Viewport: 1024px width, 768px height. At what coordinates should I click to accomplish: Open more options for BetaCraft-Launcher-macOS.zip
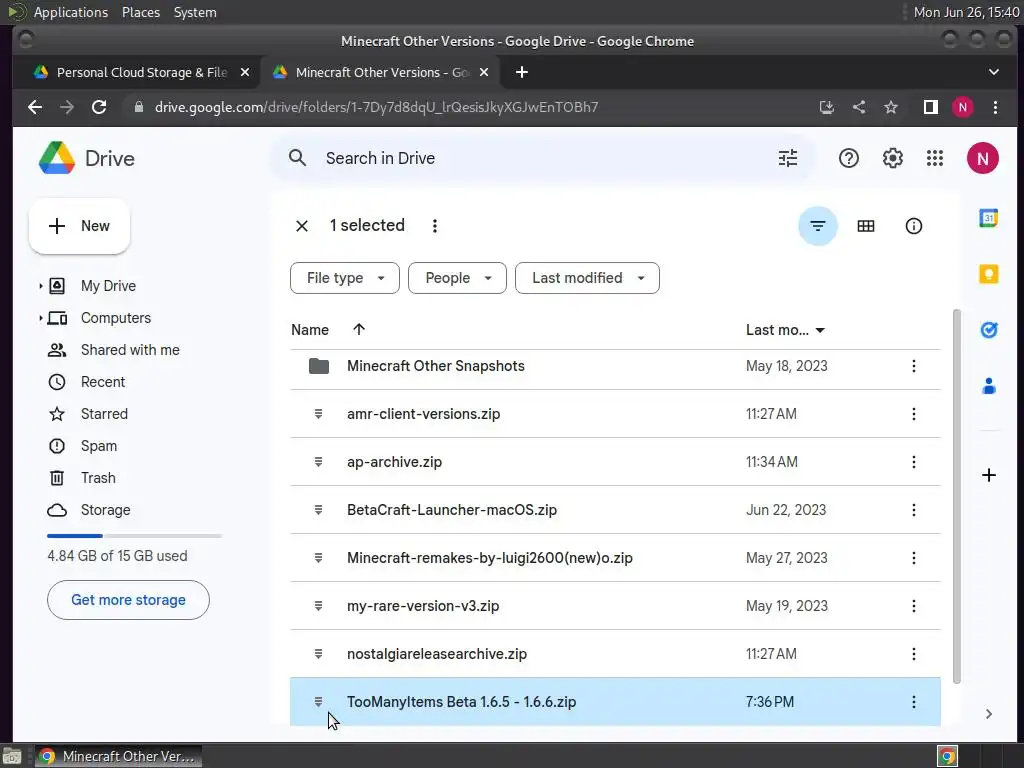[914, 510]
